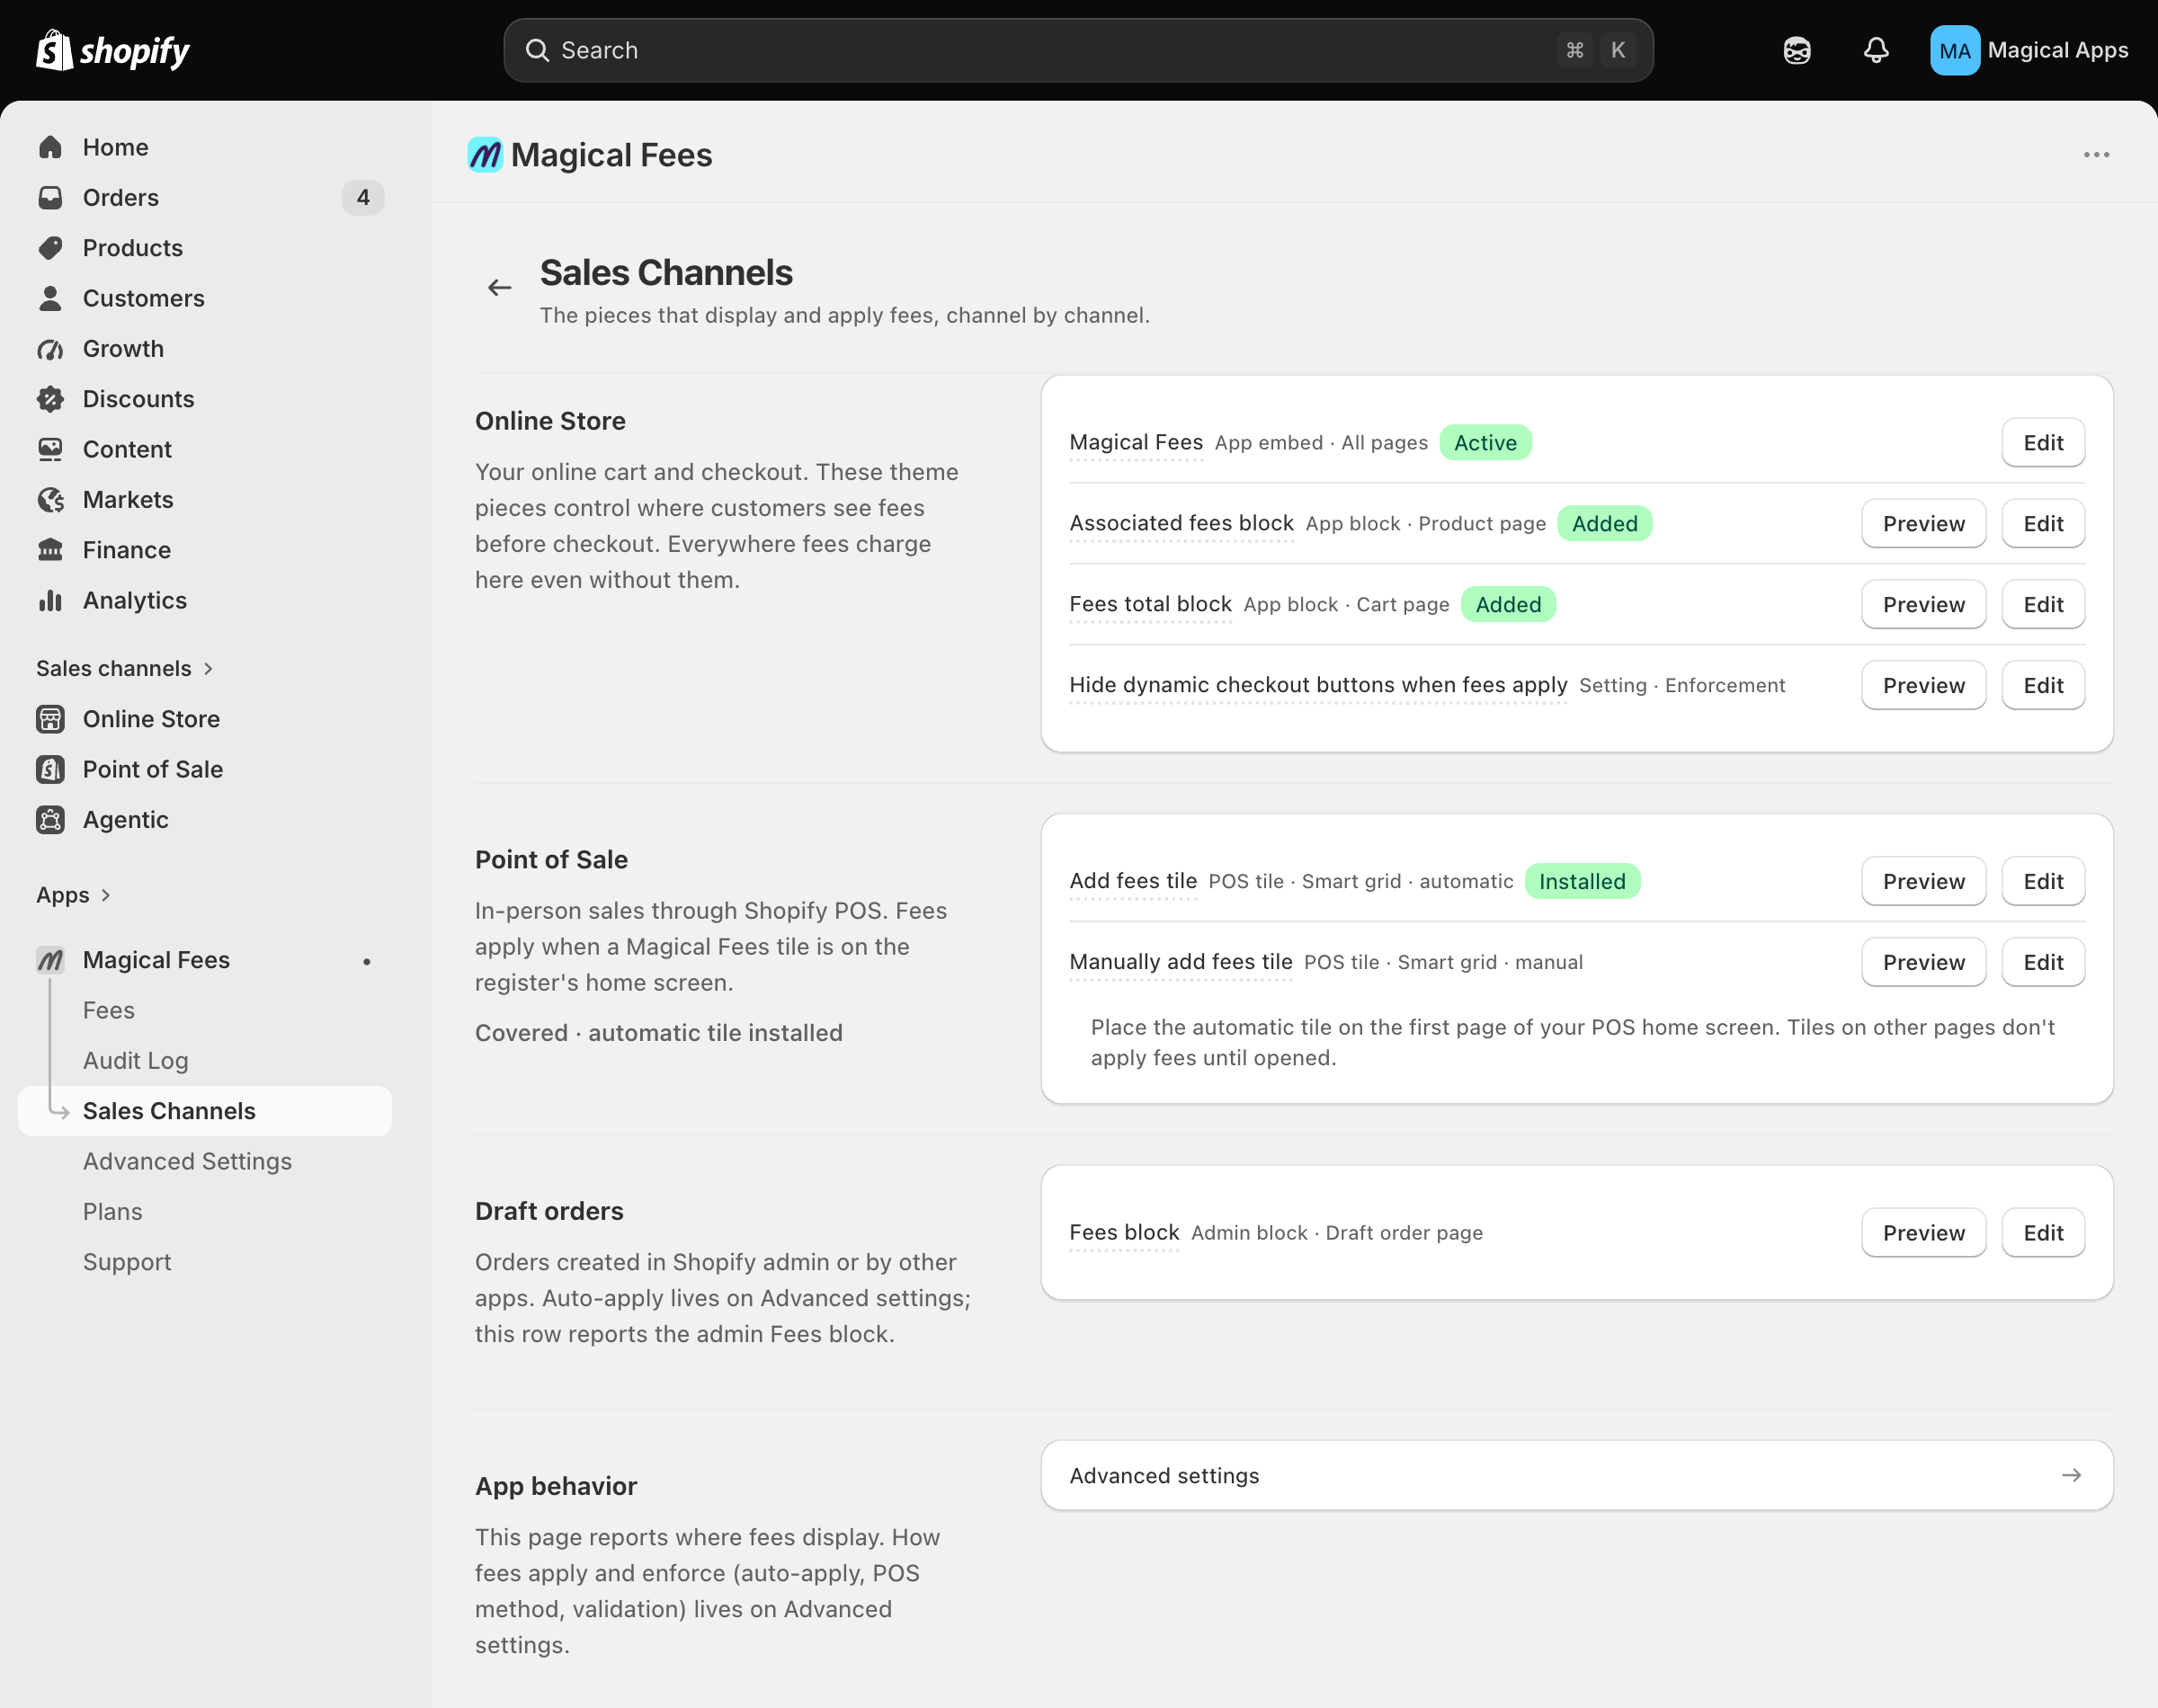Click the search magnifier icon
Screen dimensions: 2158x1708
pos(537,50)
